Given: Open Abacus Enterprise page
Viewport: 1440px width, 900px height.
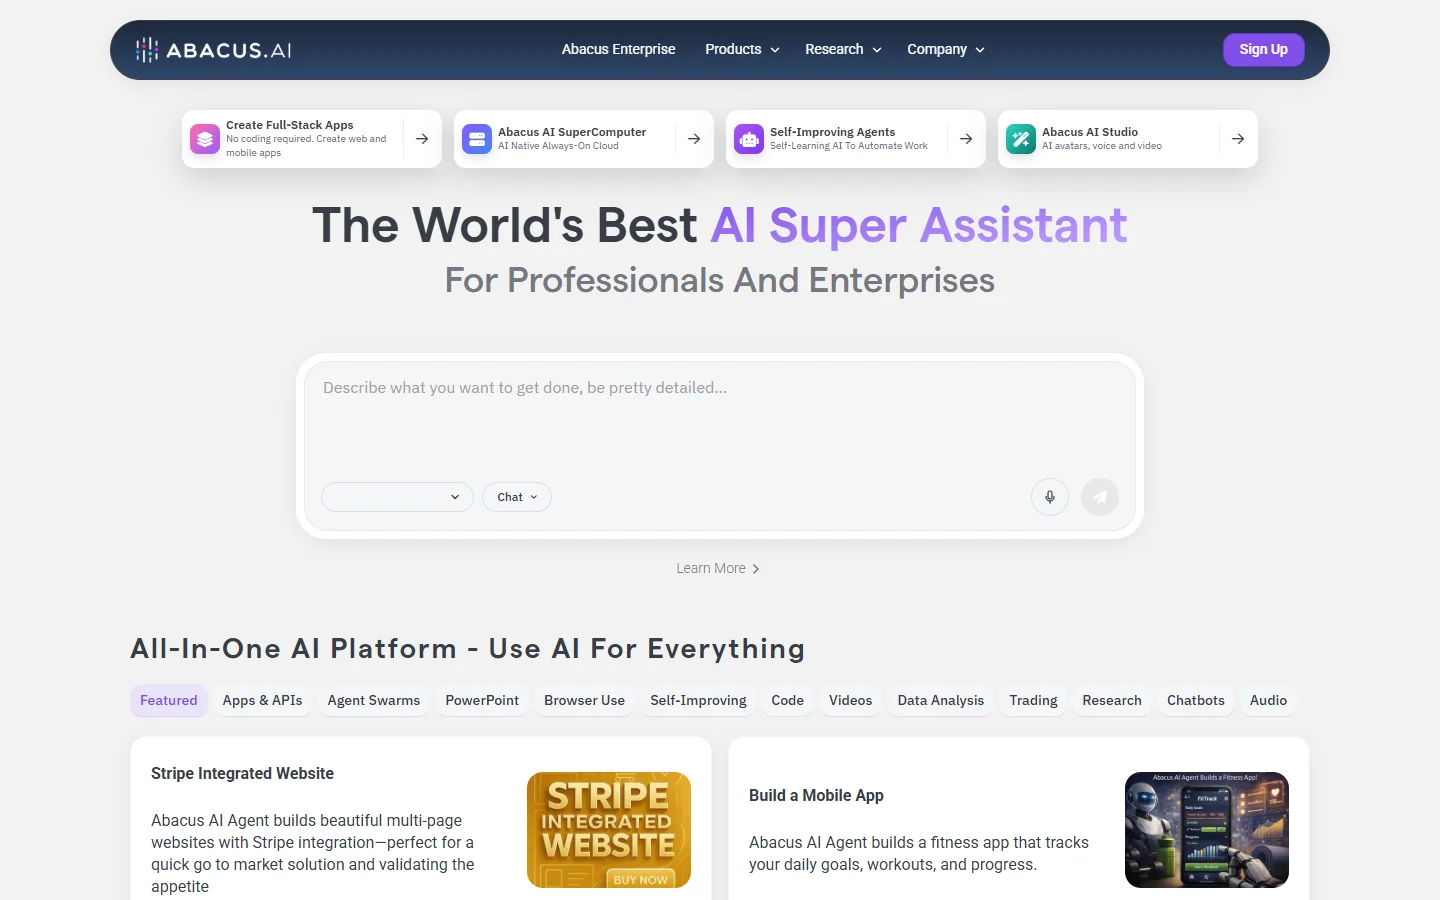Looking at the screenshot, I should click(618, 49).
